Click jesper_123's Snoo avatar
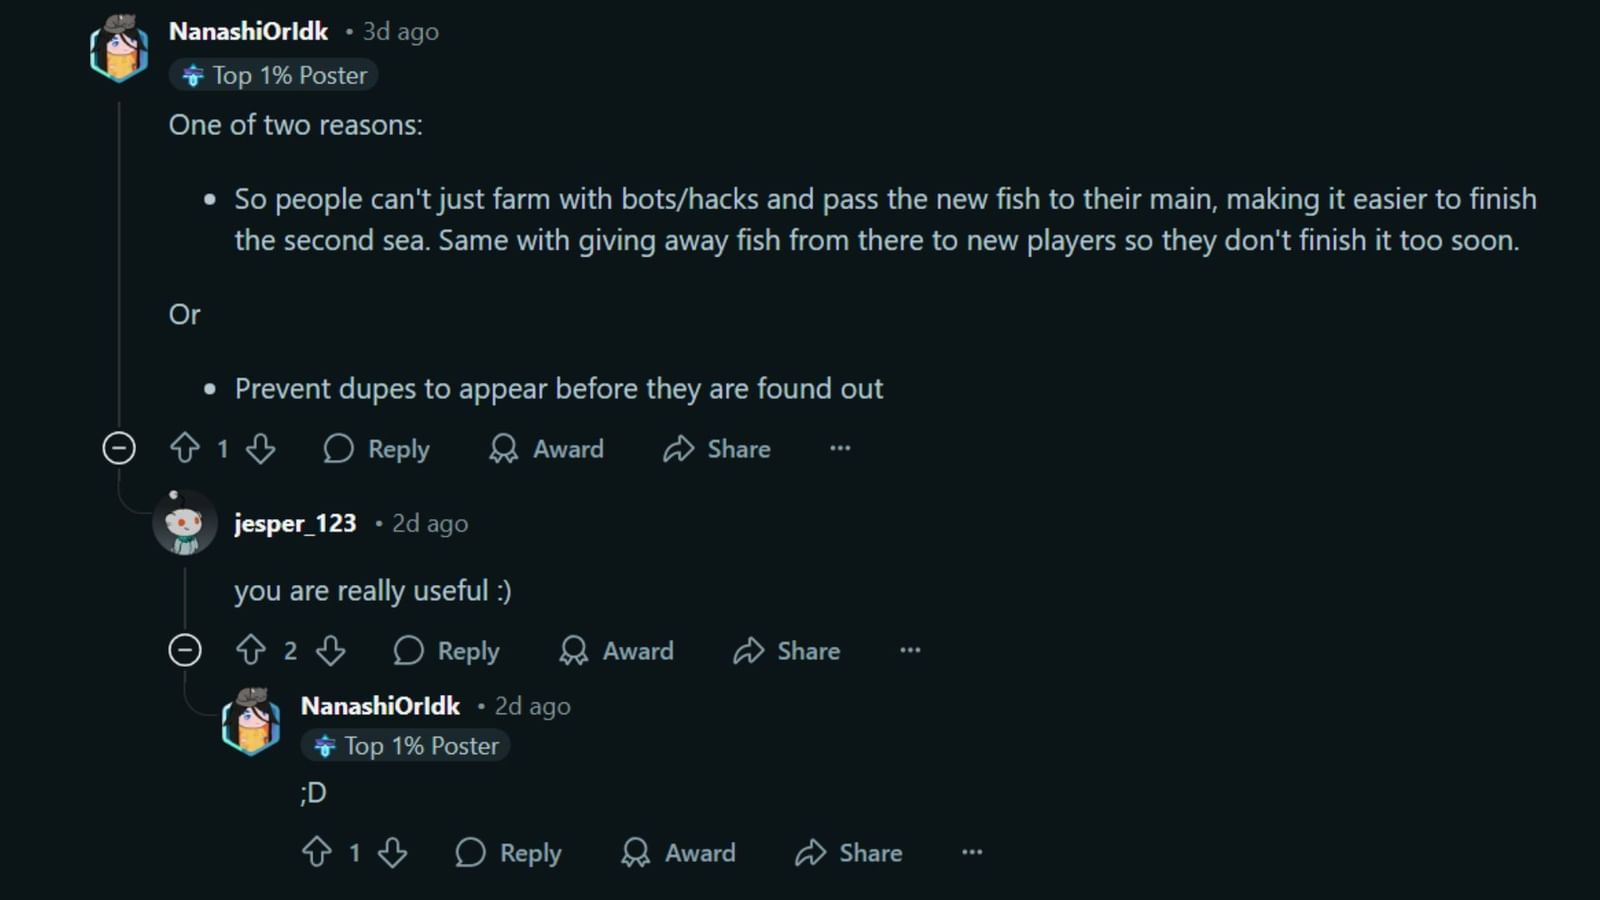Viewport: 1600px width, 900px height. click(x=185, y=524)
